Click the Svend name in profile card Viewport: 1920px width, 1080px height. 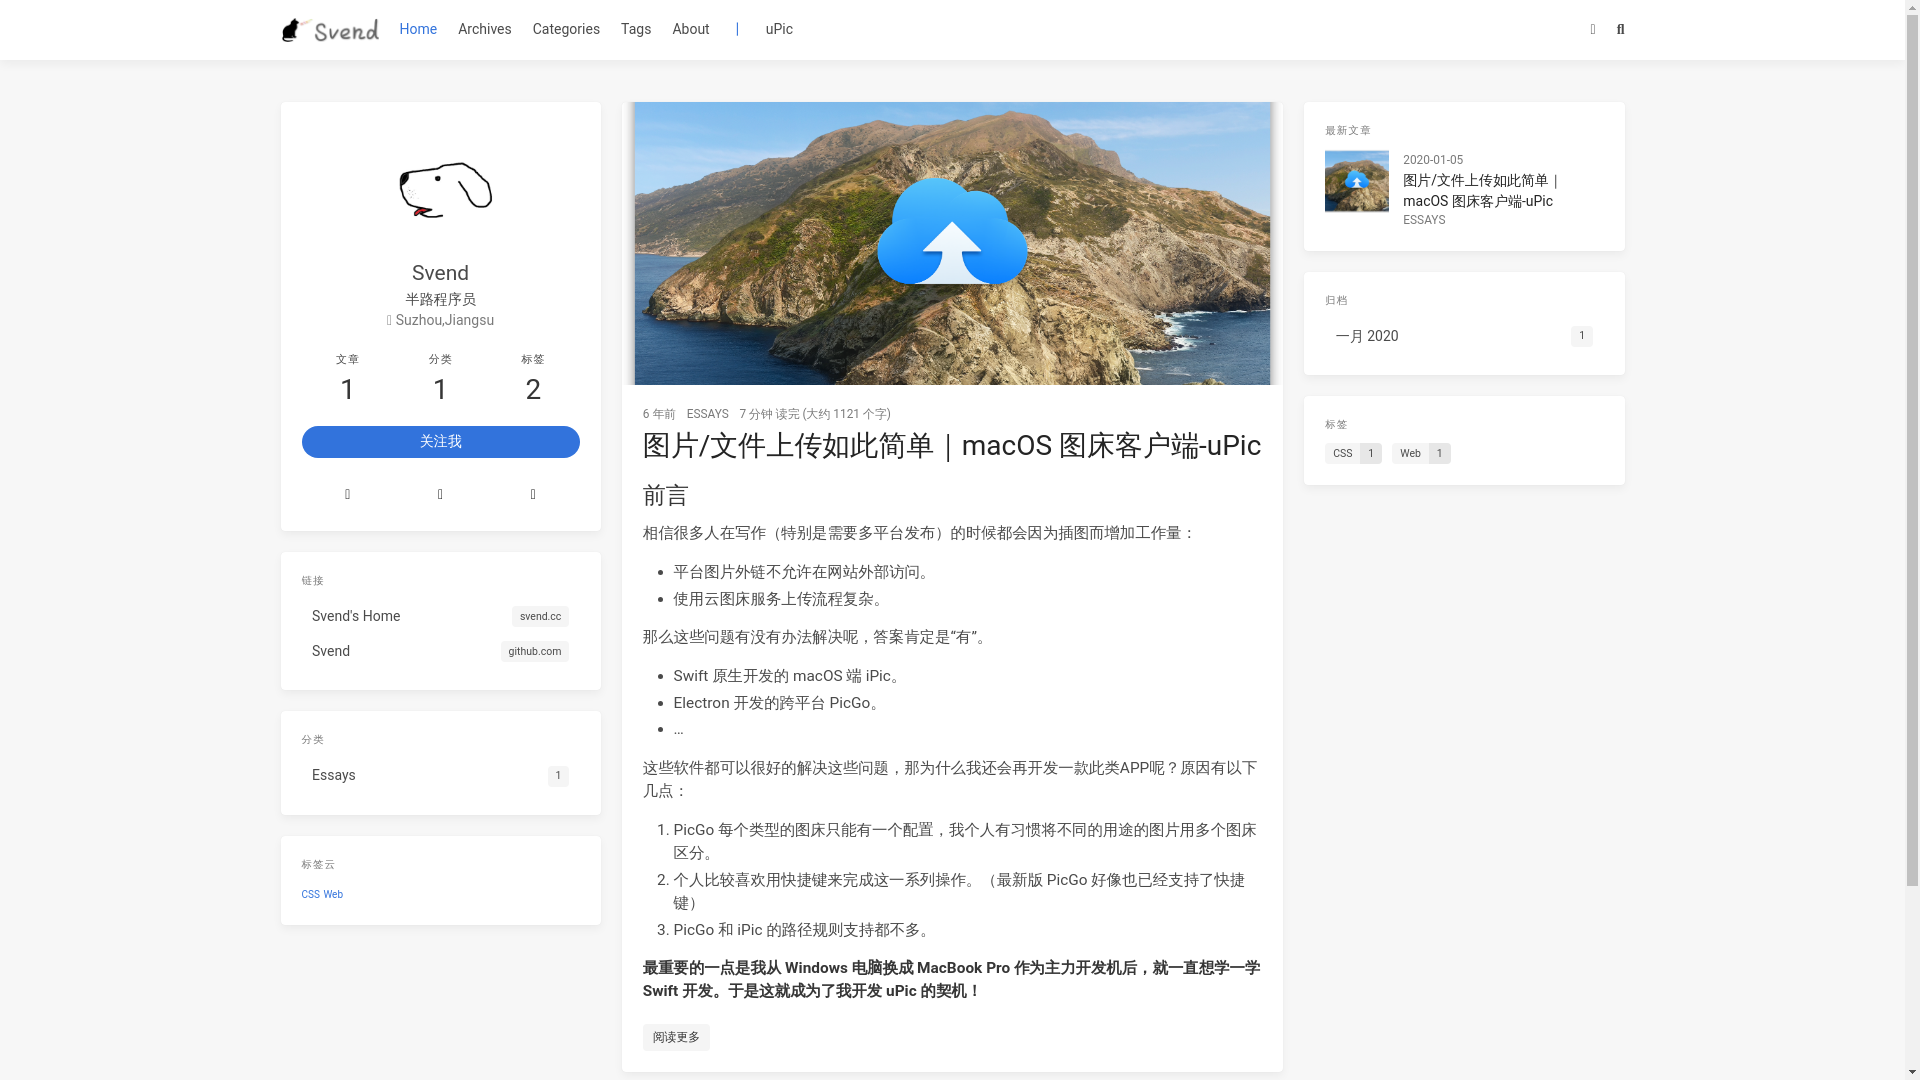(x=440, y=273)
